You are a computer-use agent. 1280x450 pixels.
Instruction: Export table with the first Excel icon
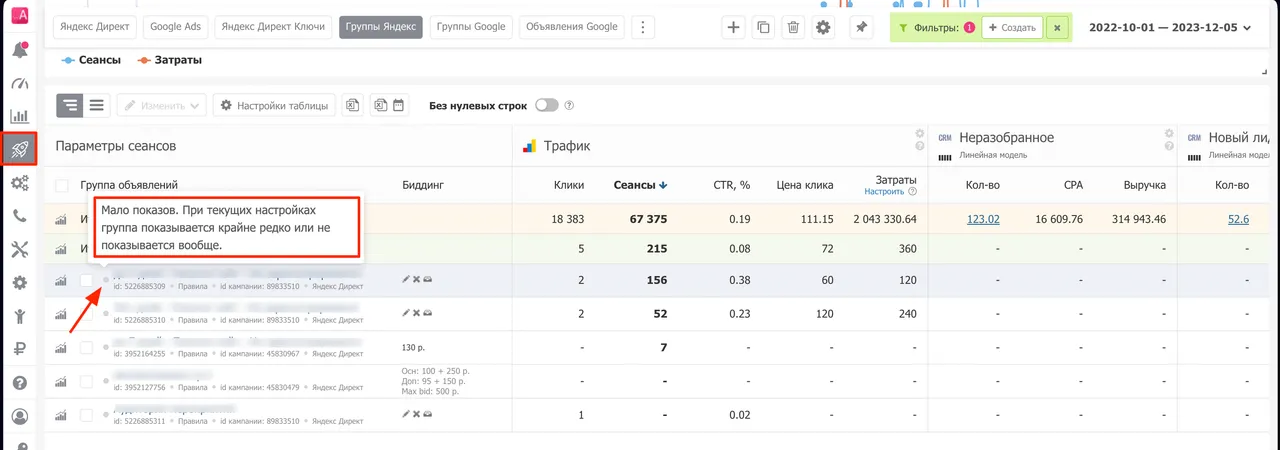pos(352,105)
